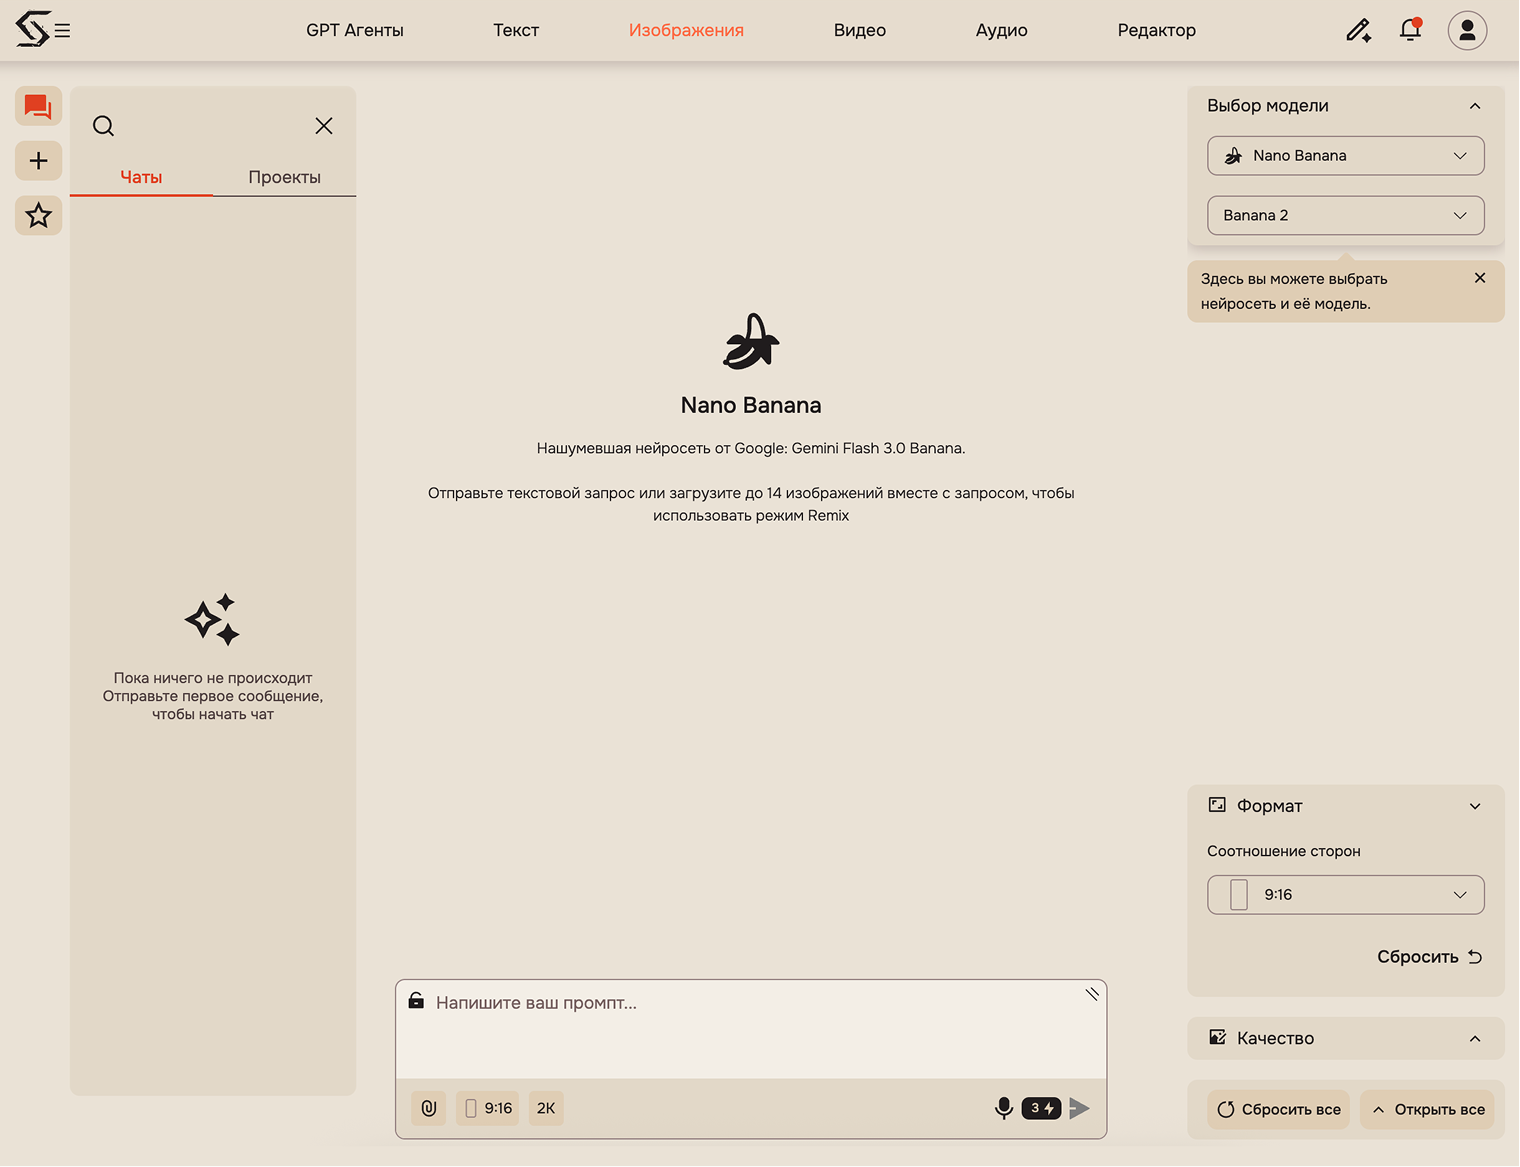Screen dimensions: 1520x1167
Task: Open the chats sidebar icon
Action: (38, 106)
